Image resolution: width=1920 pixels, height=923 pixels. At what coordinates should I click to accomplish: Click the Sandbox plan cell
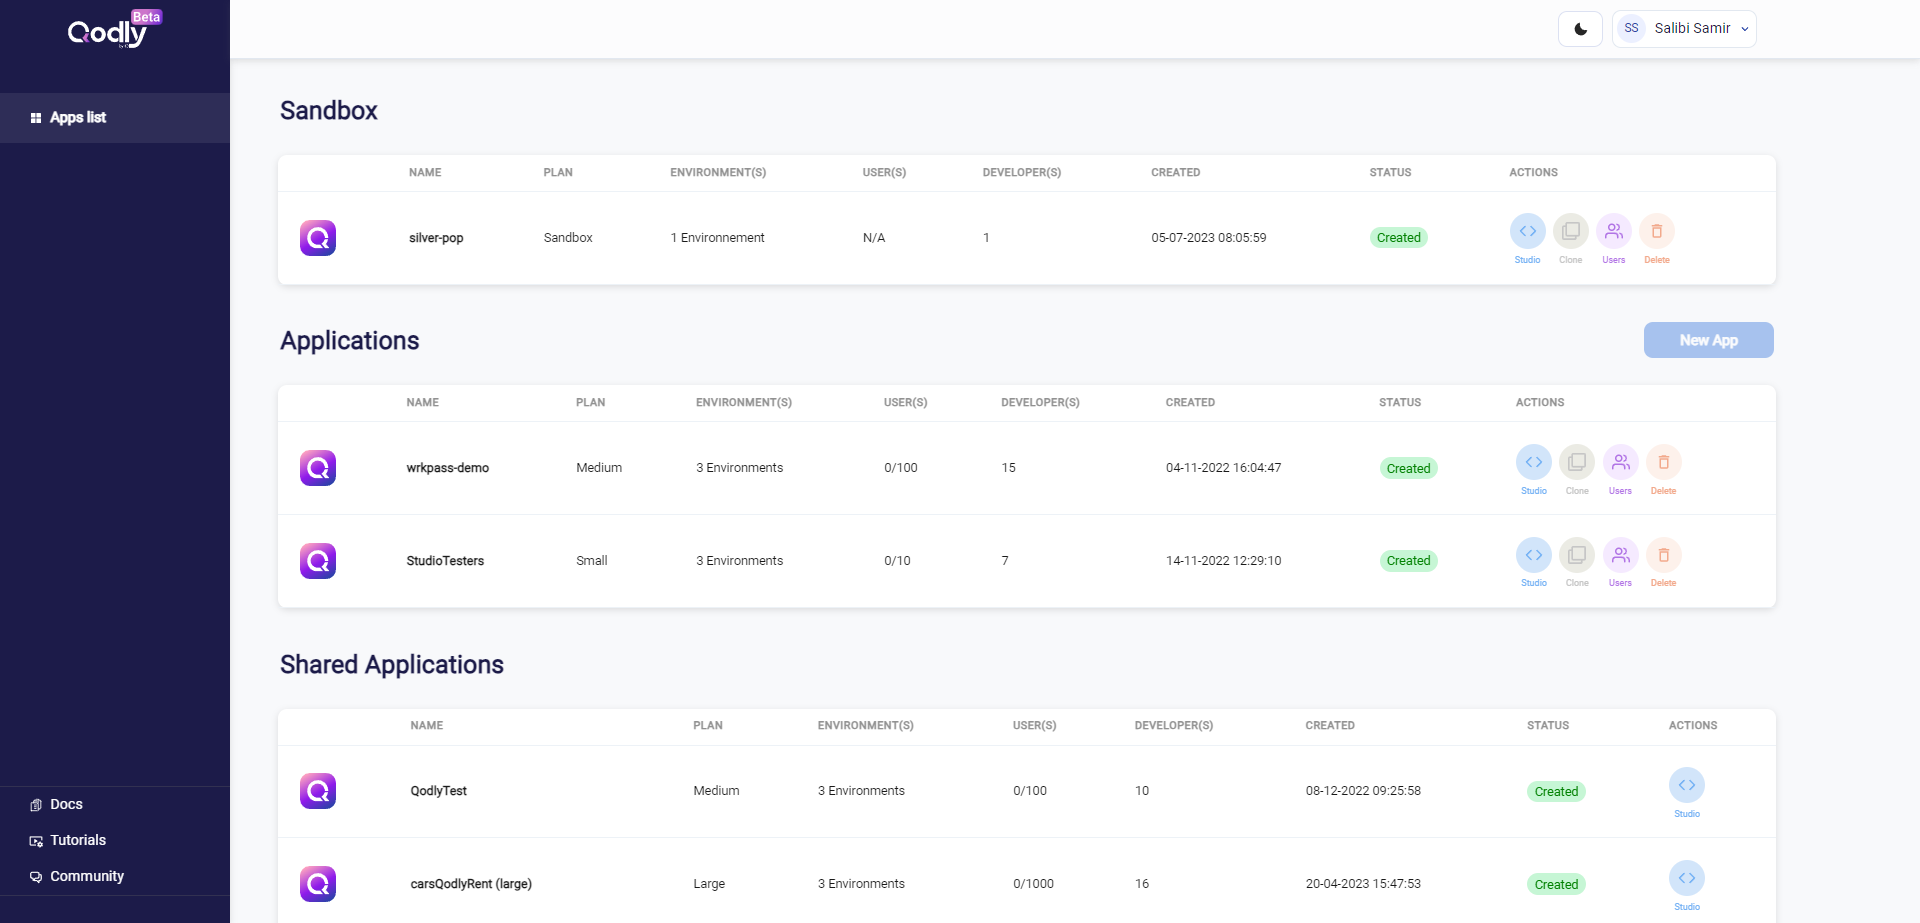pos(568,238)
